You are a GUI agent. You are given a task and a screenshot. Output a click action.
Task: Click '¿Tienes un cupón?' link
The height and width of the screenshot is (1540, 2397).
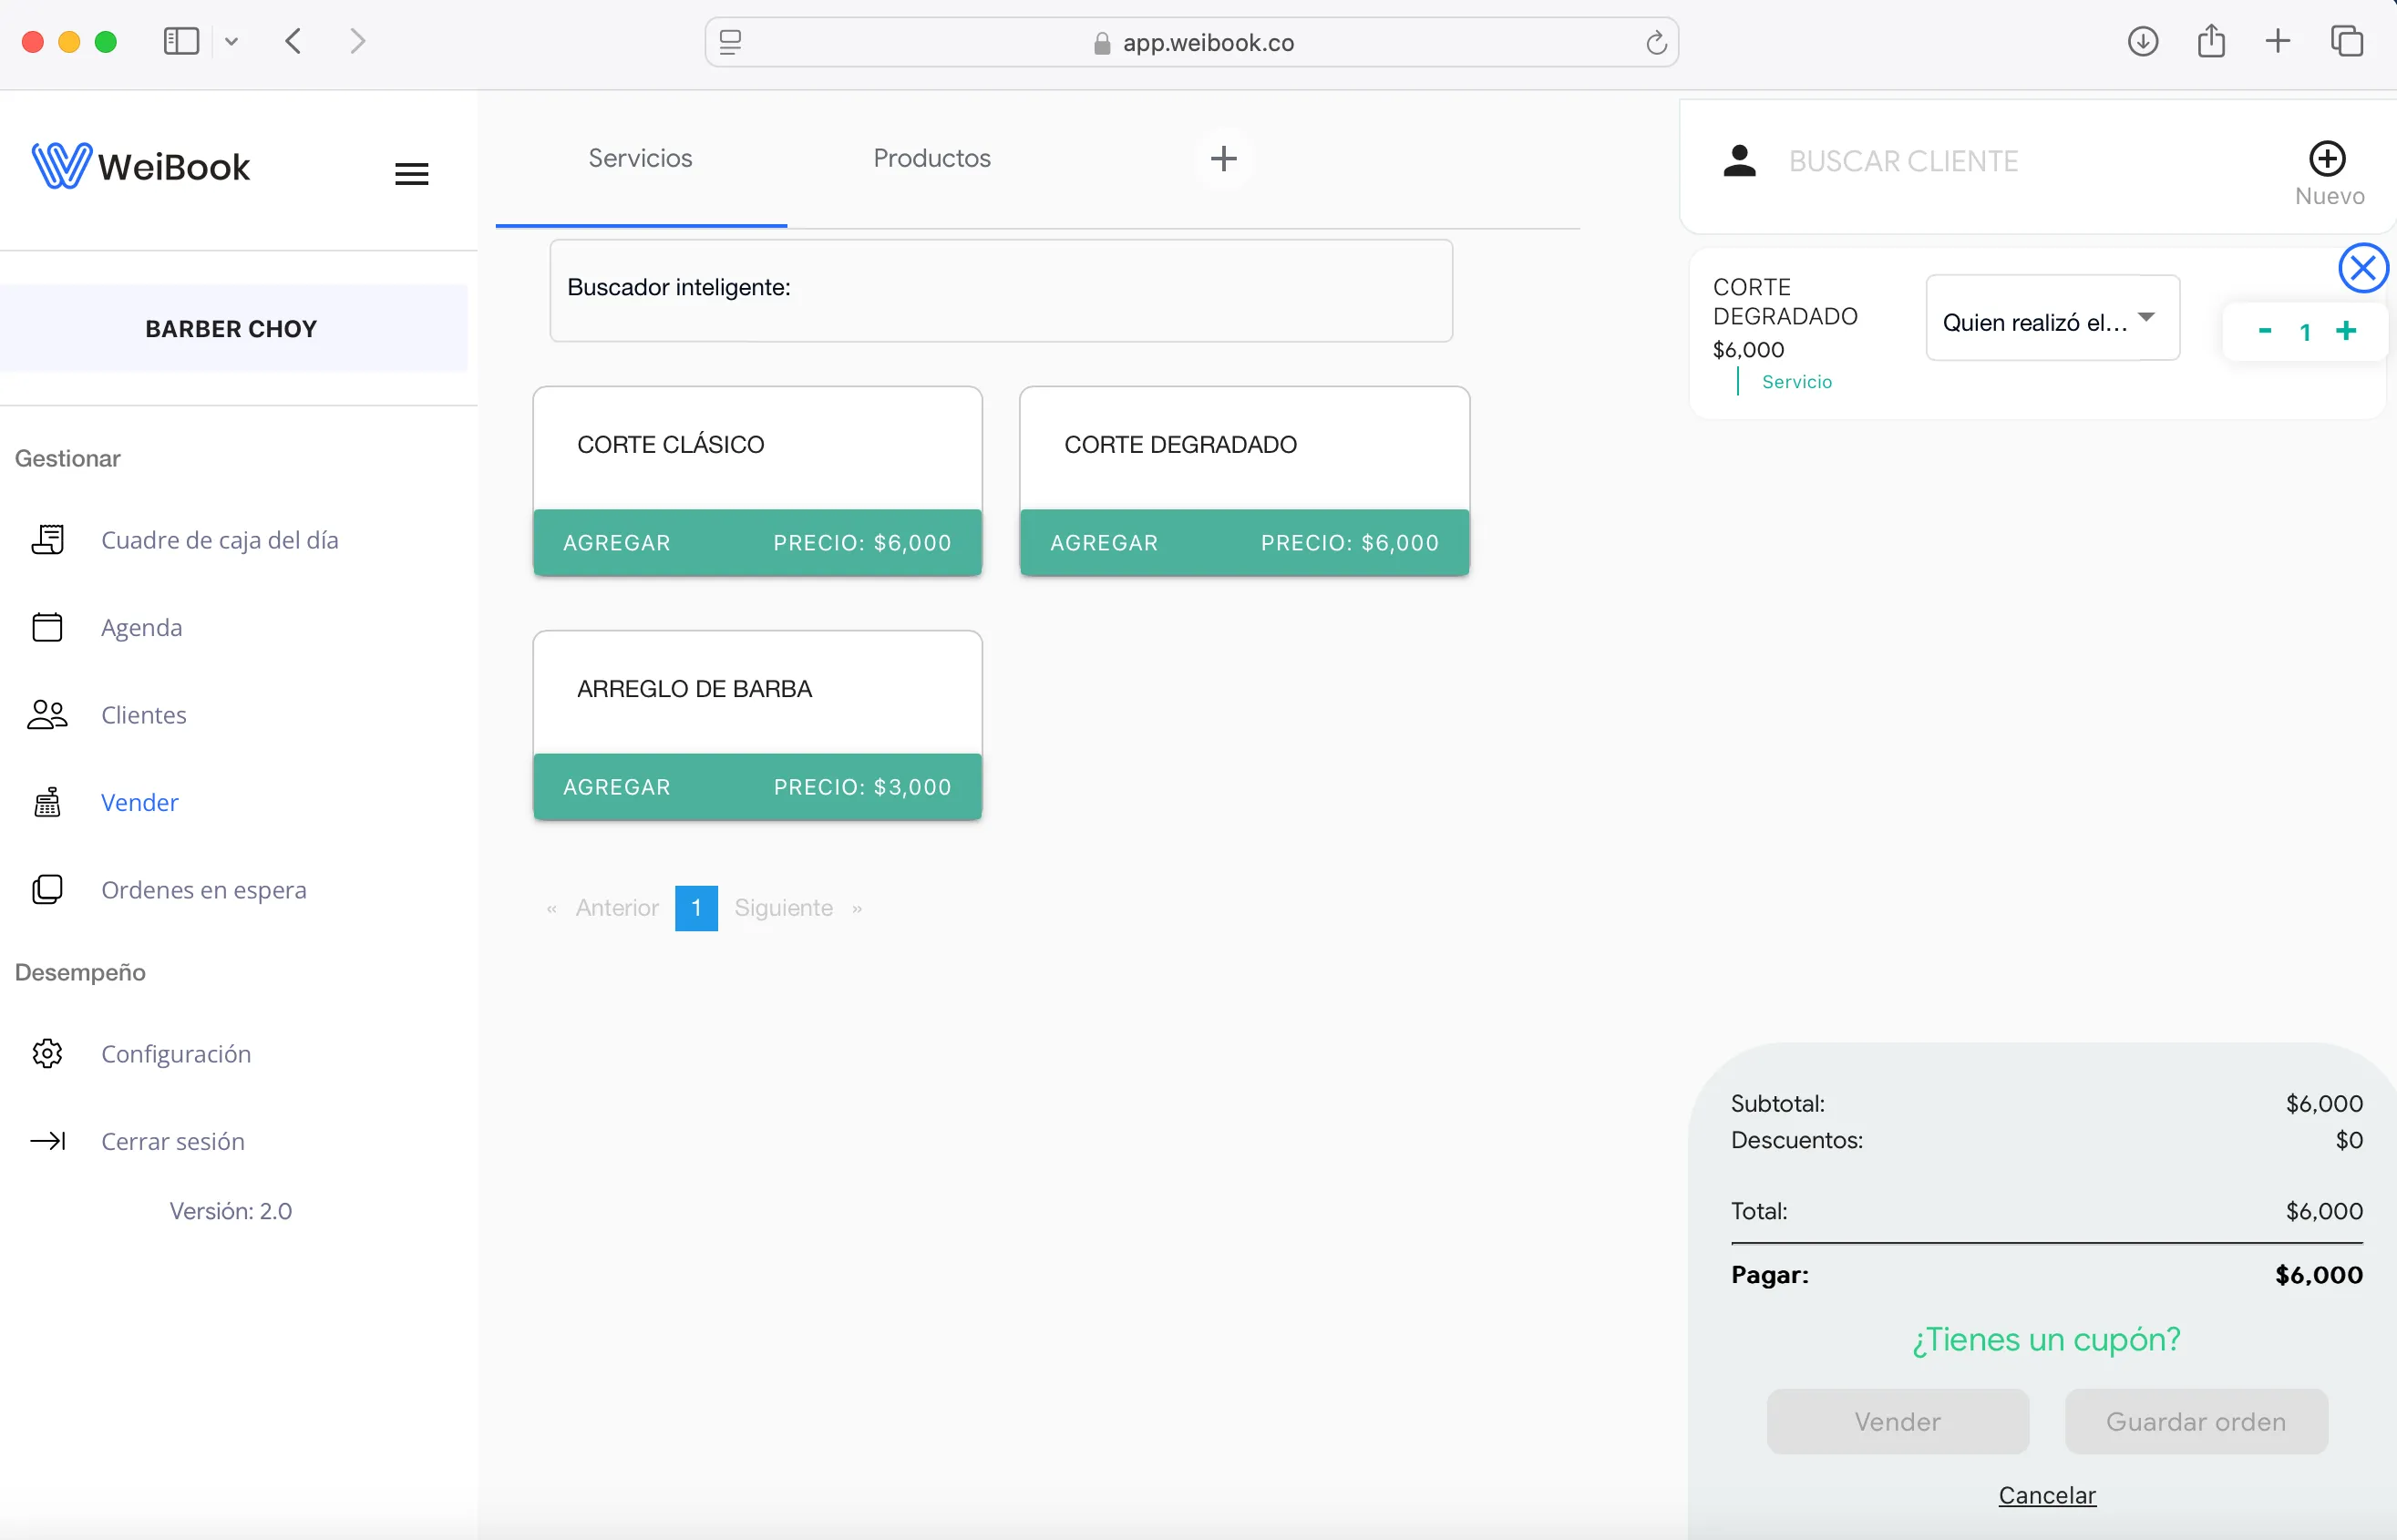coord(2045,1339)
